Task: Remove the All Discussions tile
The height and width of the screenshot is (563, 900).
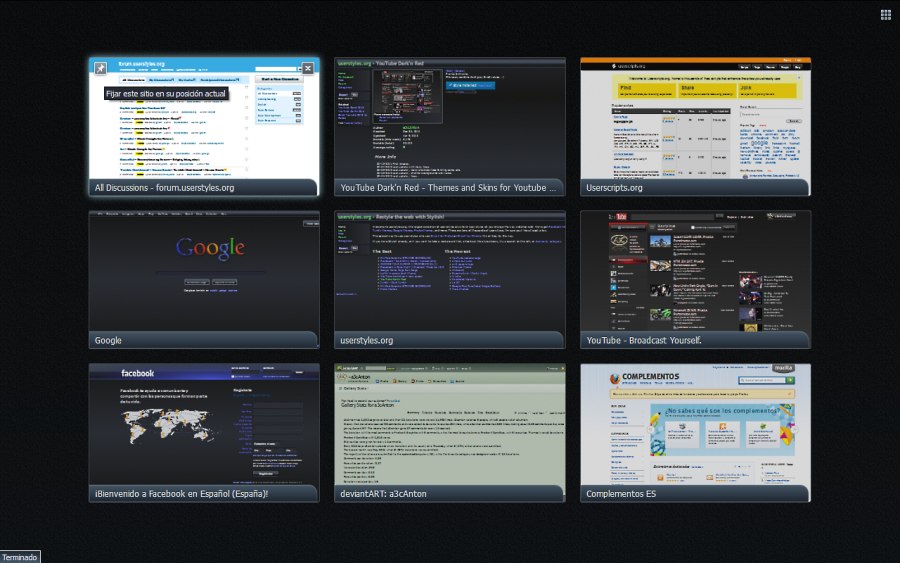Action: point(308,68)
